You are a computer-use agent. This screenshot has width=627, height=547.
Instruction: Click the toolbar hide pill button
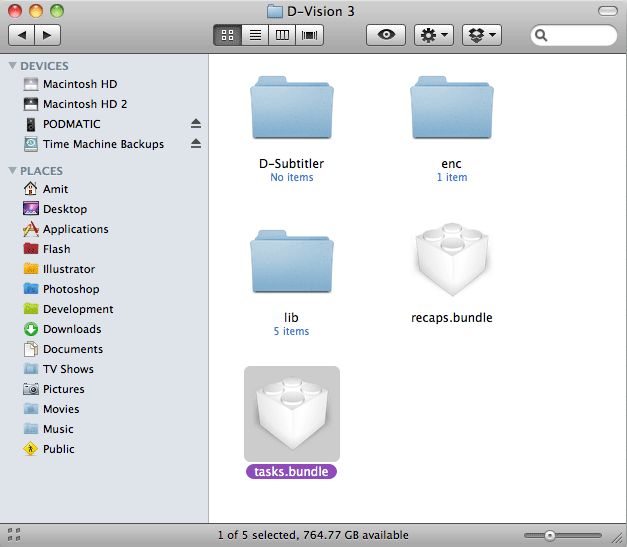pos(608,11)
